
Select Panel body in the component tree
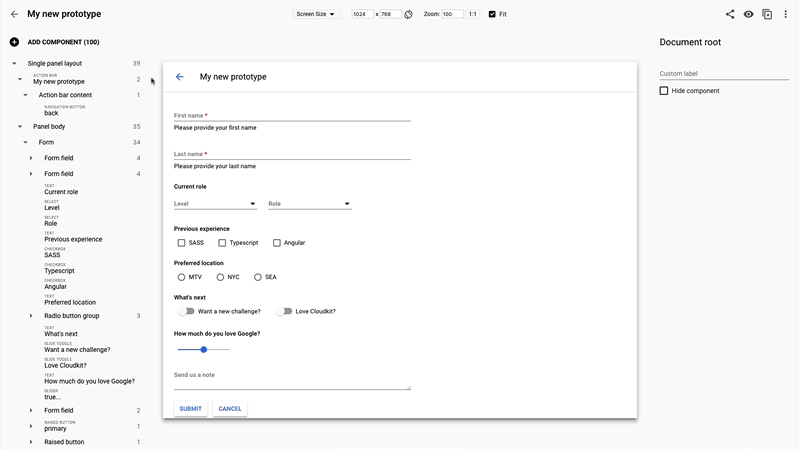pyautogui.click(x=49, y=127)
